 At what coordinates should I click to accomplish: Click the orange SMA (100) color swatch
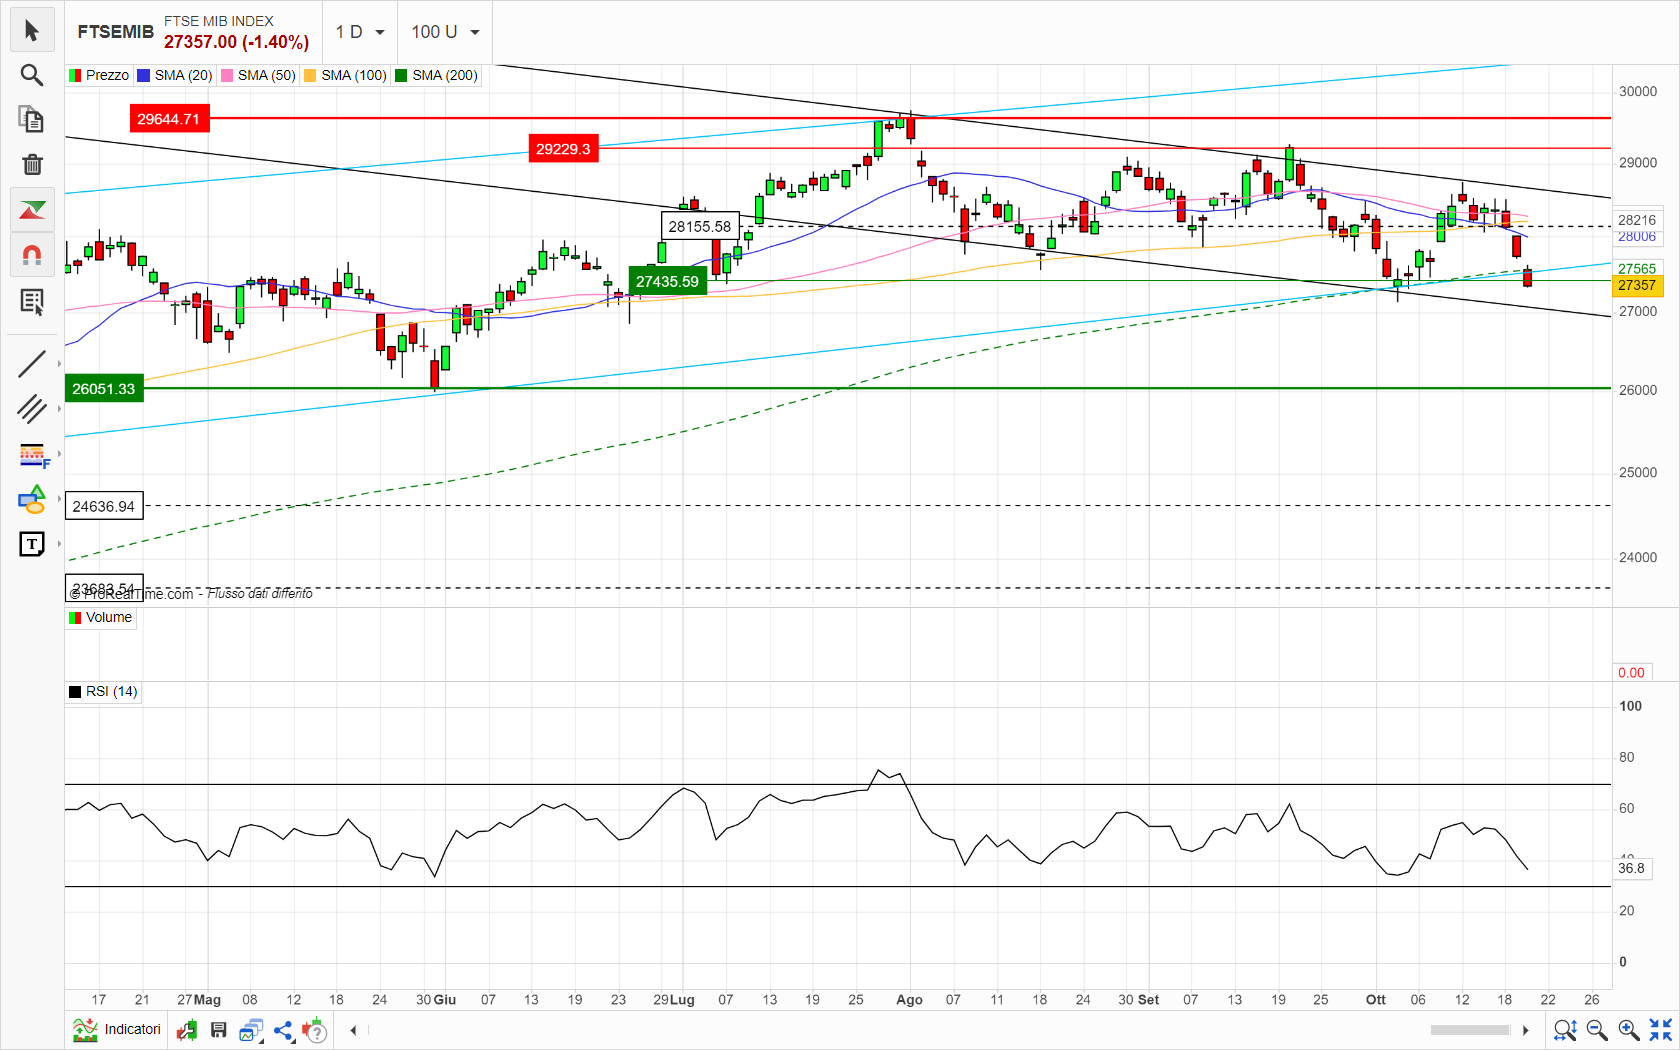[310, 75]
